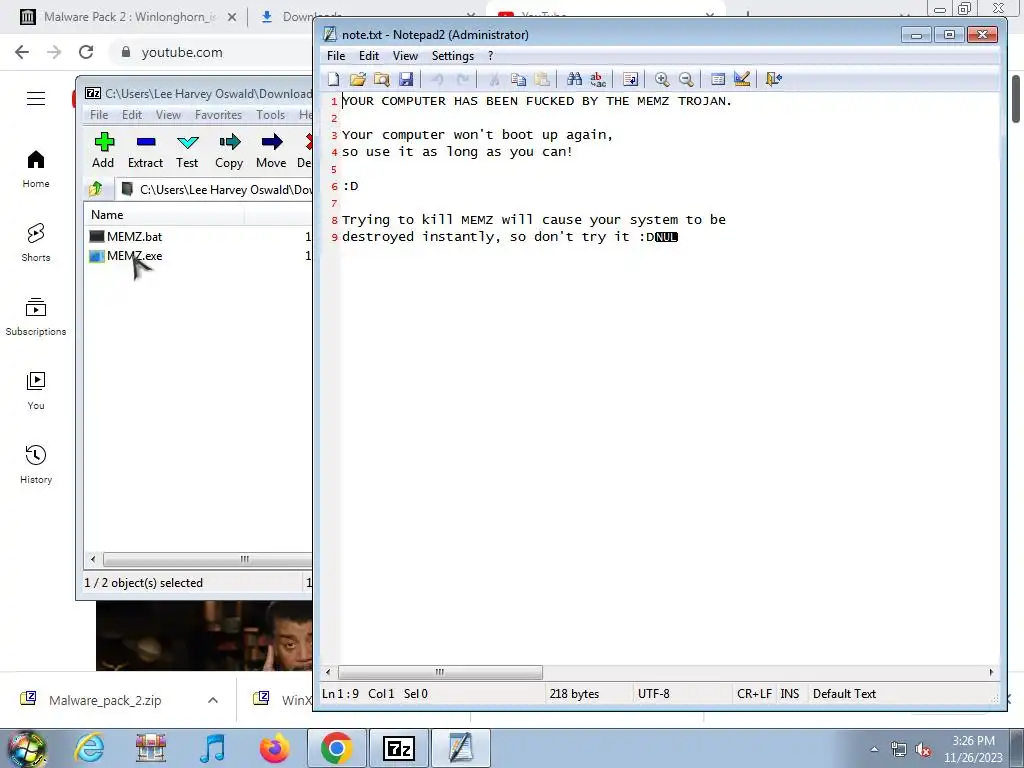Open the Settings menu in Notepad2
Screen dimensions: 1024x768
pyautogui.click(x=453, y=56)
